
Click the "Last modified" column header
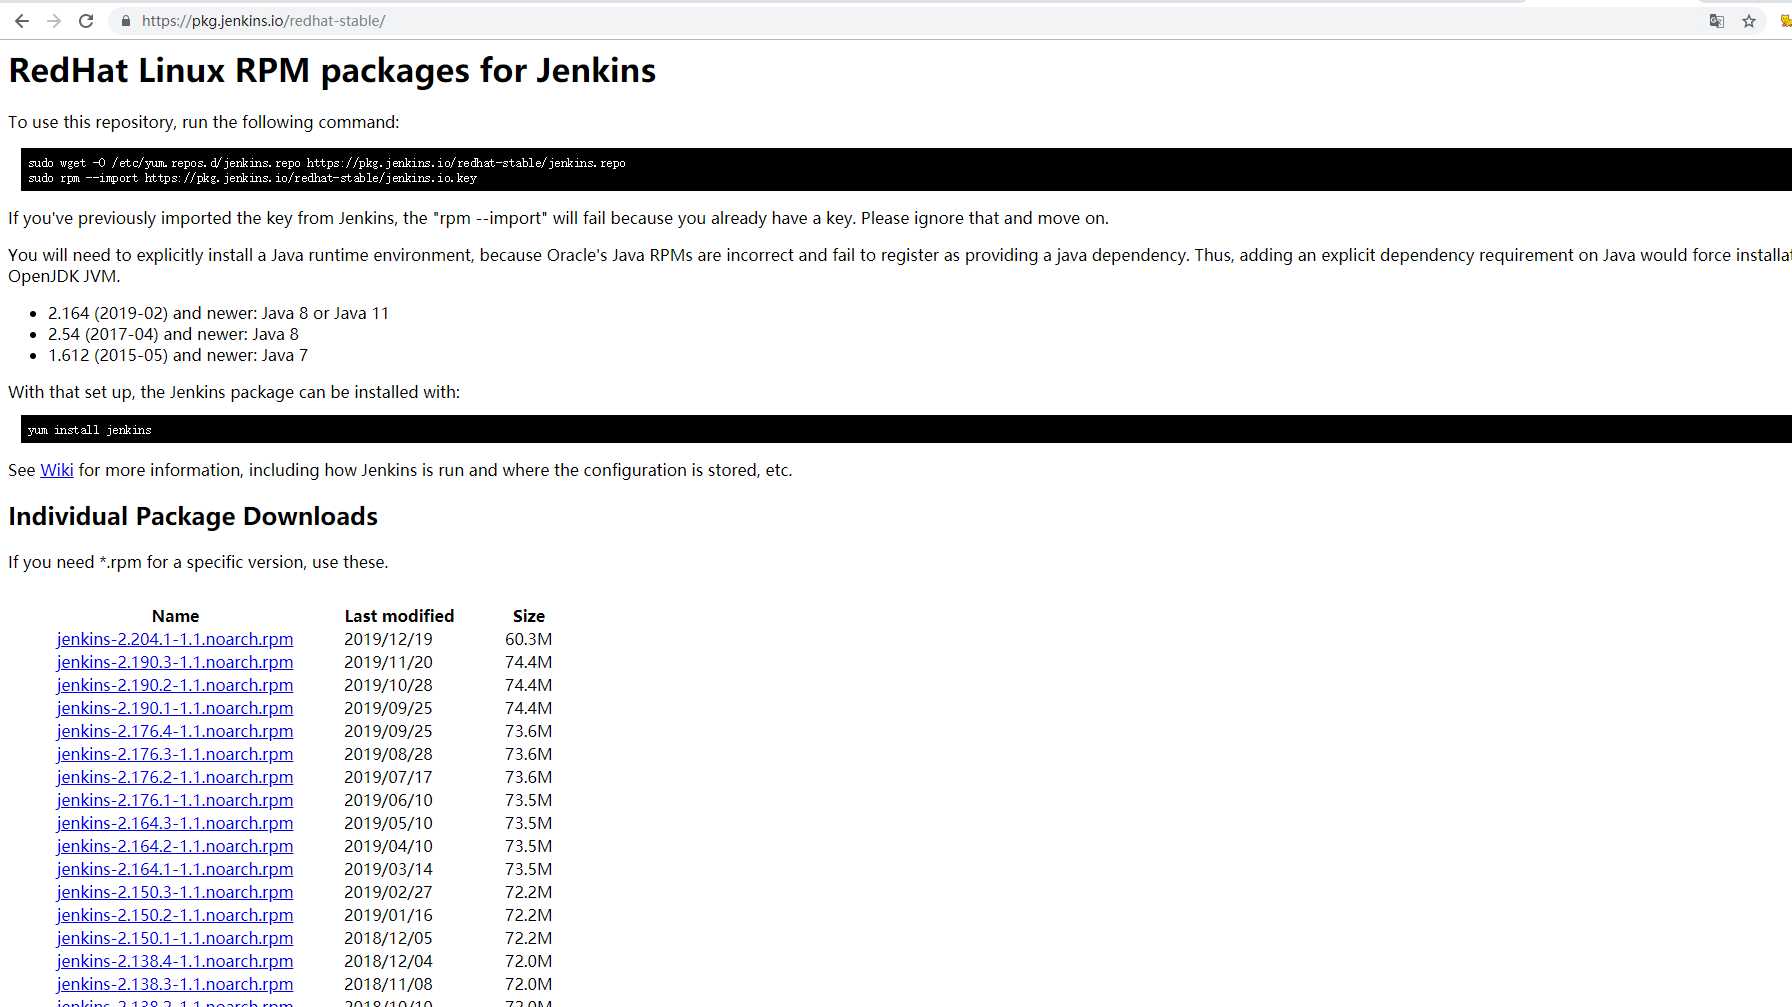pyautogui.click(x=399, y=616)
